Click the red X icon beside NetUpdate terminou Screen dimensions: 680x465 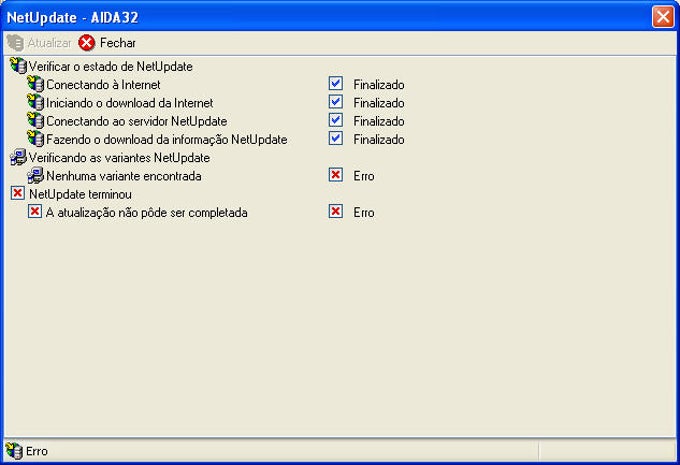(x=18, y=193)
